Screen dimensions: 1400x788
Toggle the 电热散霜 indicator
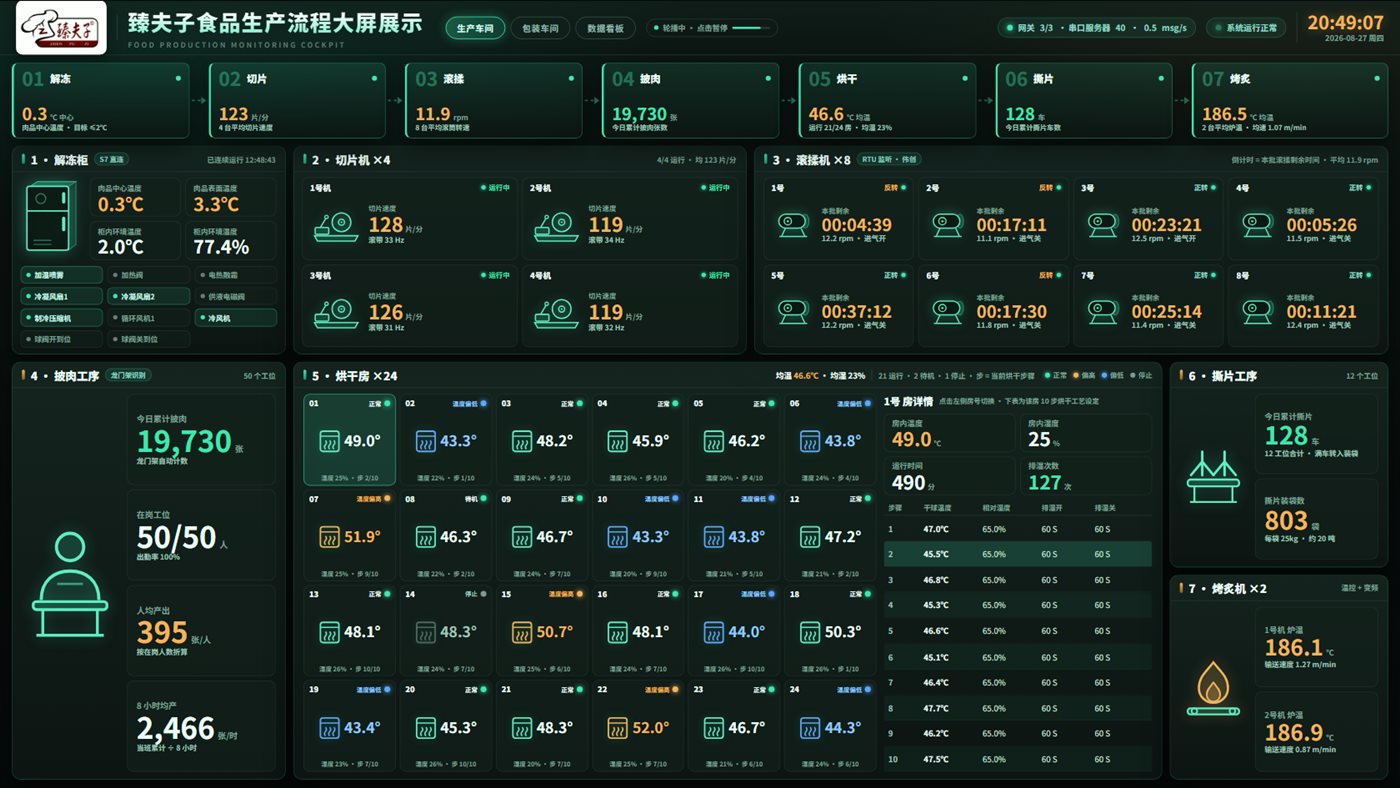(235, 275)
